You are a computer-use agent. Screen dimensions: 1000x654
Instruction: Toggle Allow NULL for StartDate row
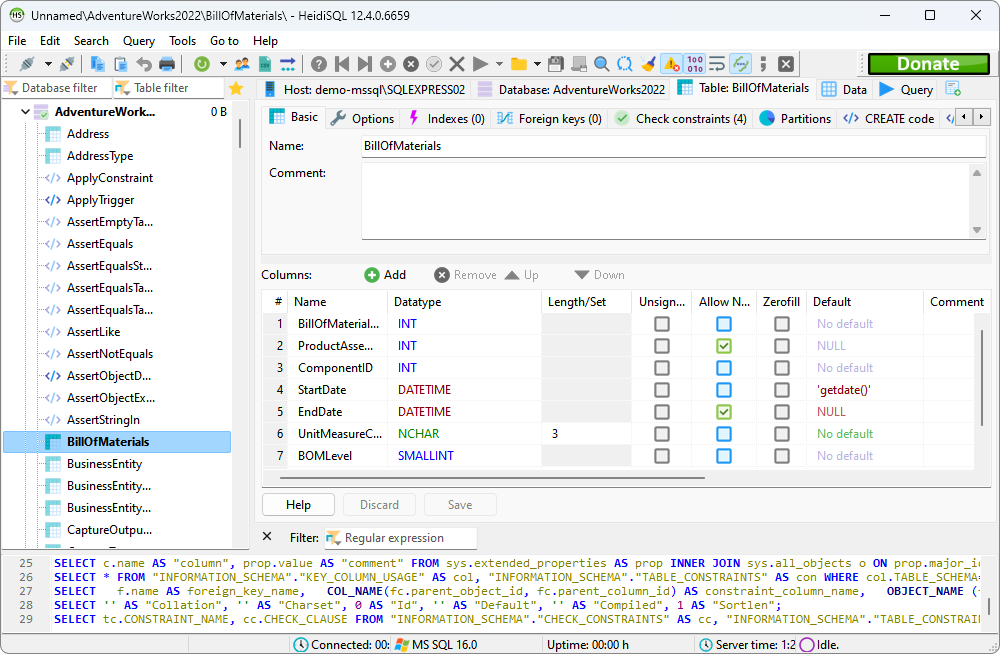pos(724,390)
